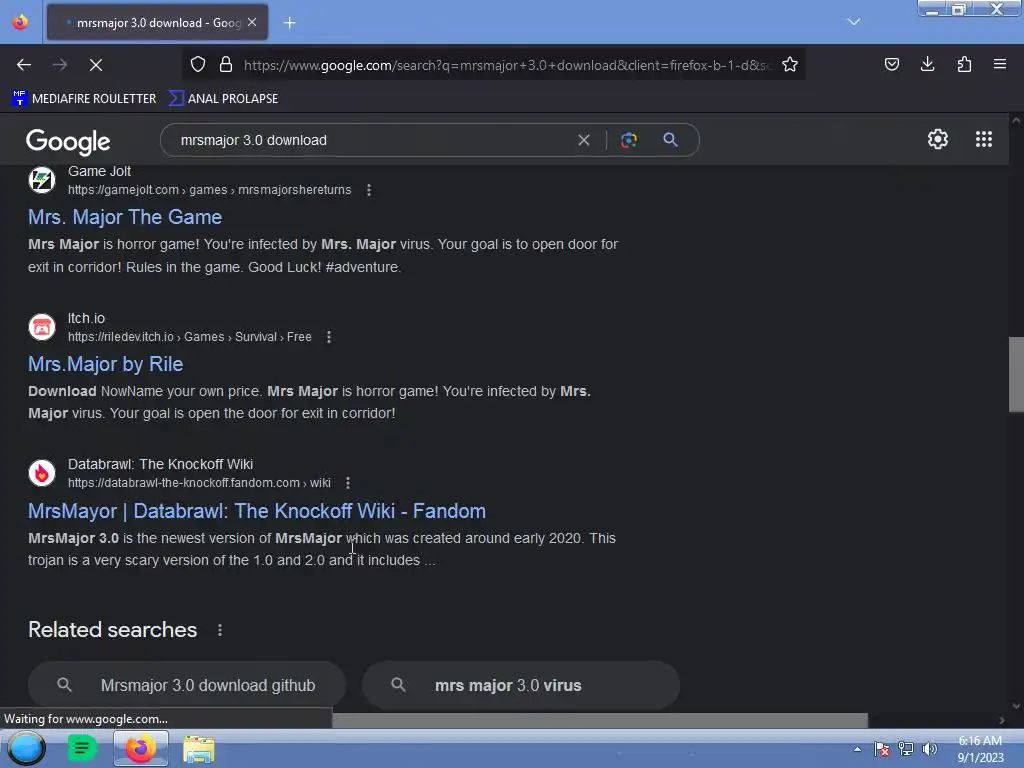Image resolution: width=1024 pixels, height=768 pixels.
Task: Open the extensions puzzle icon
Action: [964, 64]
